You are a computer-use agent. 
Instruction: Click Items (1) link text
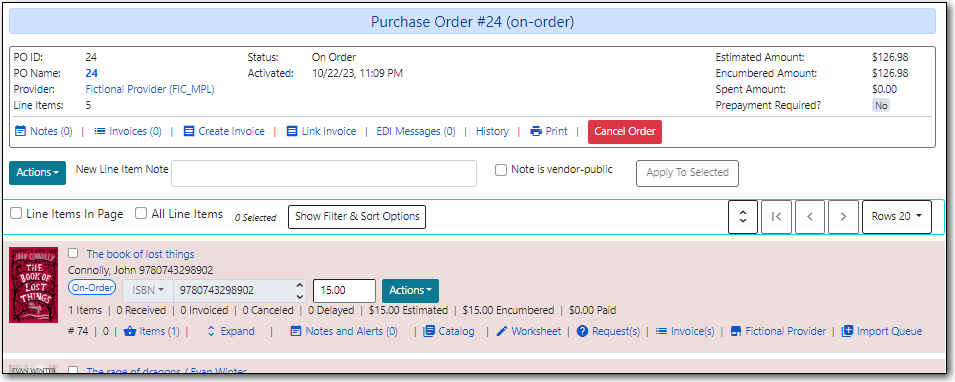(x=160, y=331)
